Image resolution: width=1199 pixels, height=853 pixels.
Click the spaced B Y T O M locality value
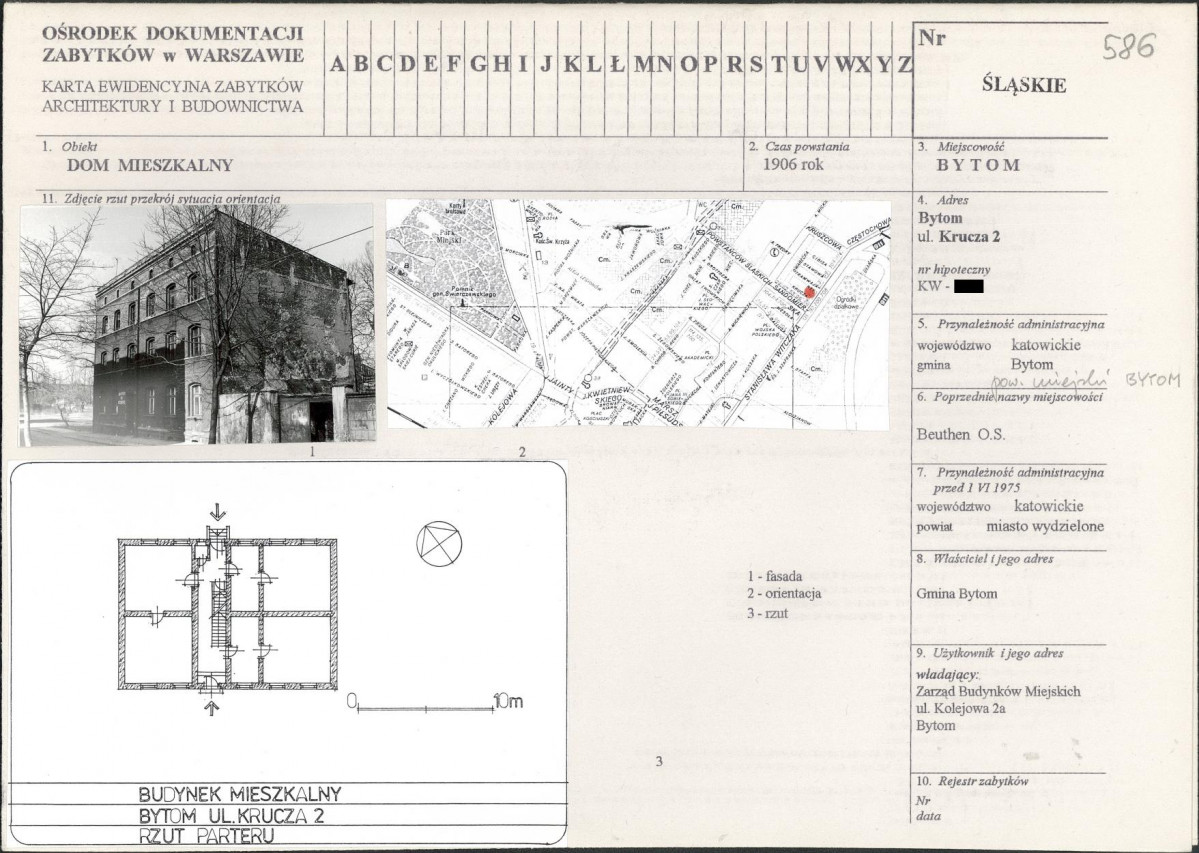[x=979, y=165]
